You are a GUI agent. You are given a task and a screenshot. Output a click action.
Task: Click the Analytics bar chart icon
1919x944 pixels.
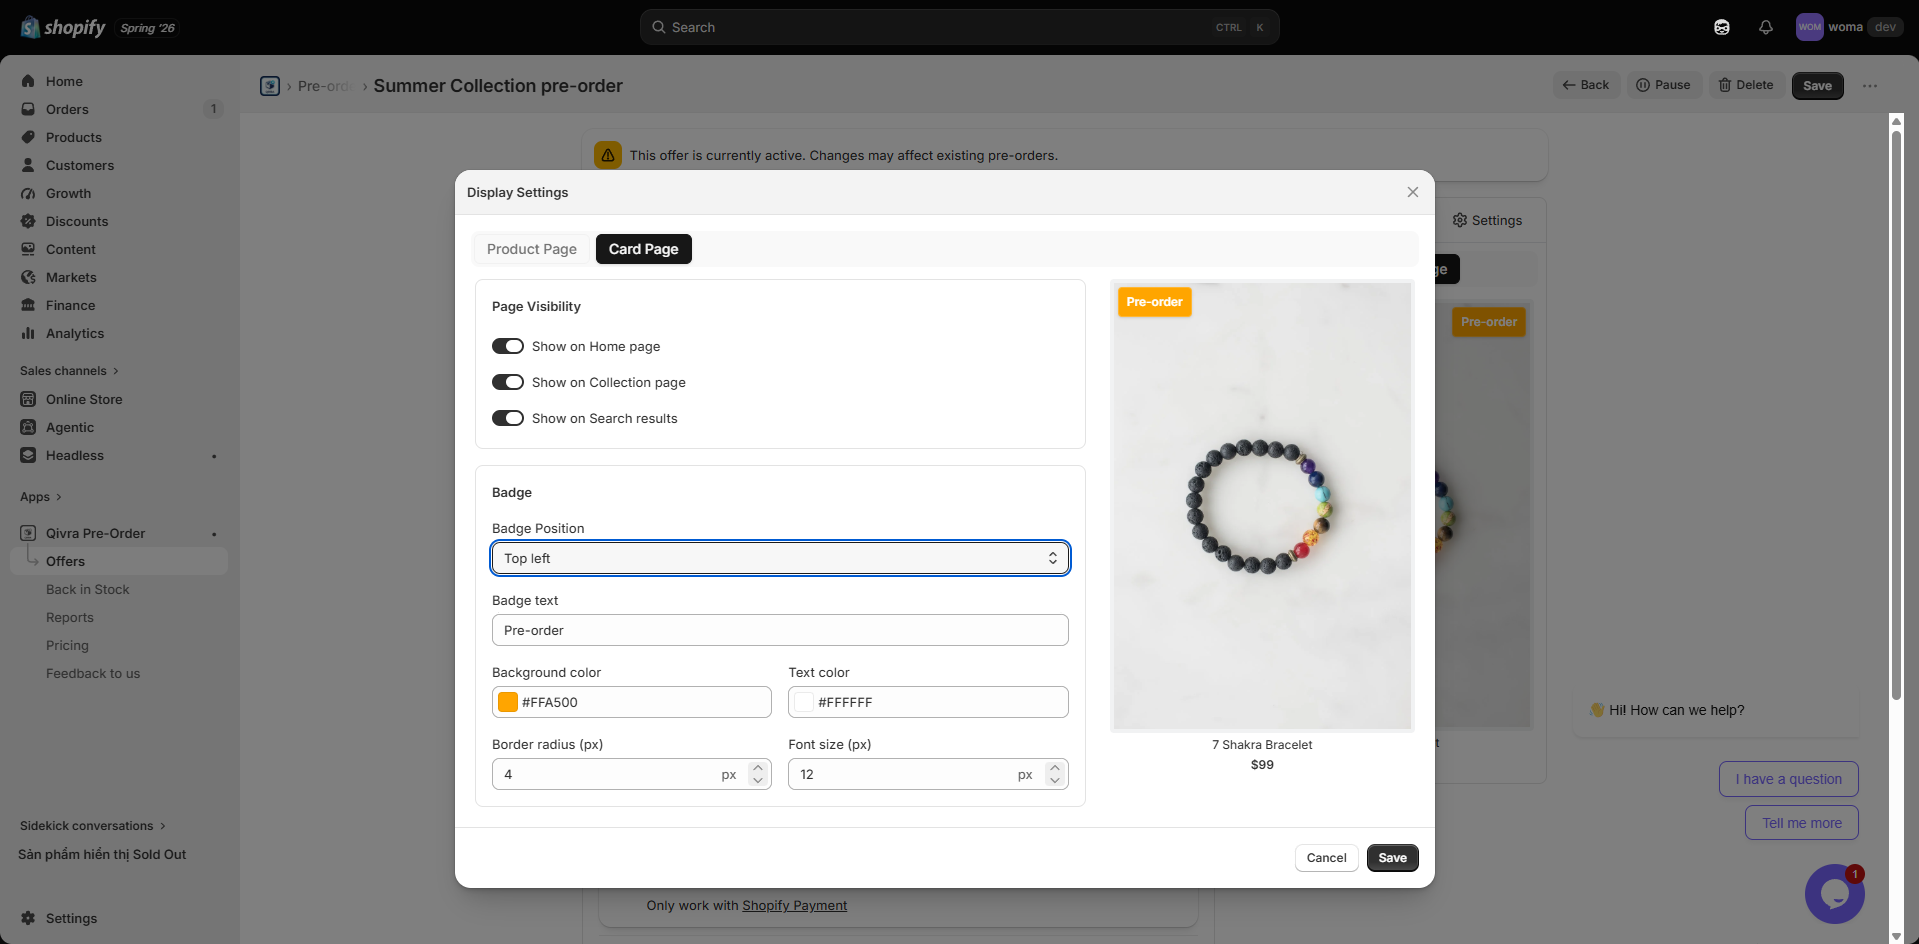tap(28, 333)
